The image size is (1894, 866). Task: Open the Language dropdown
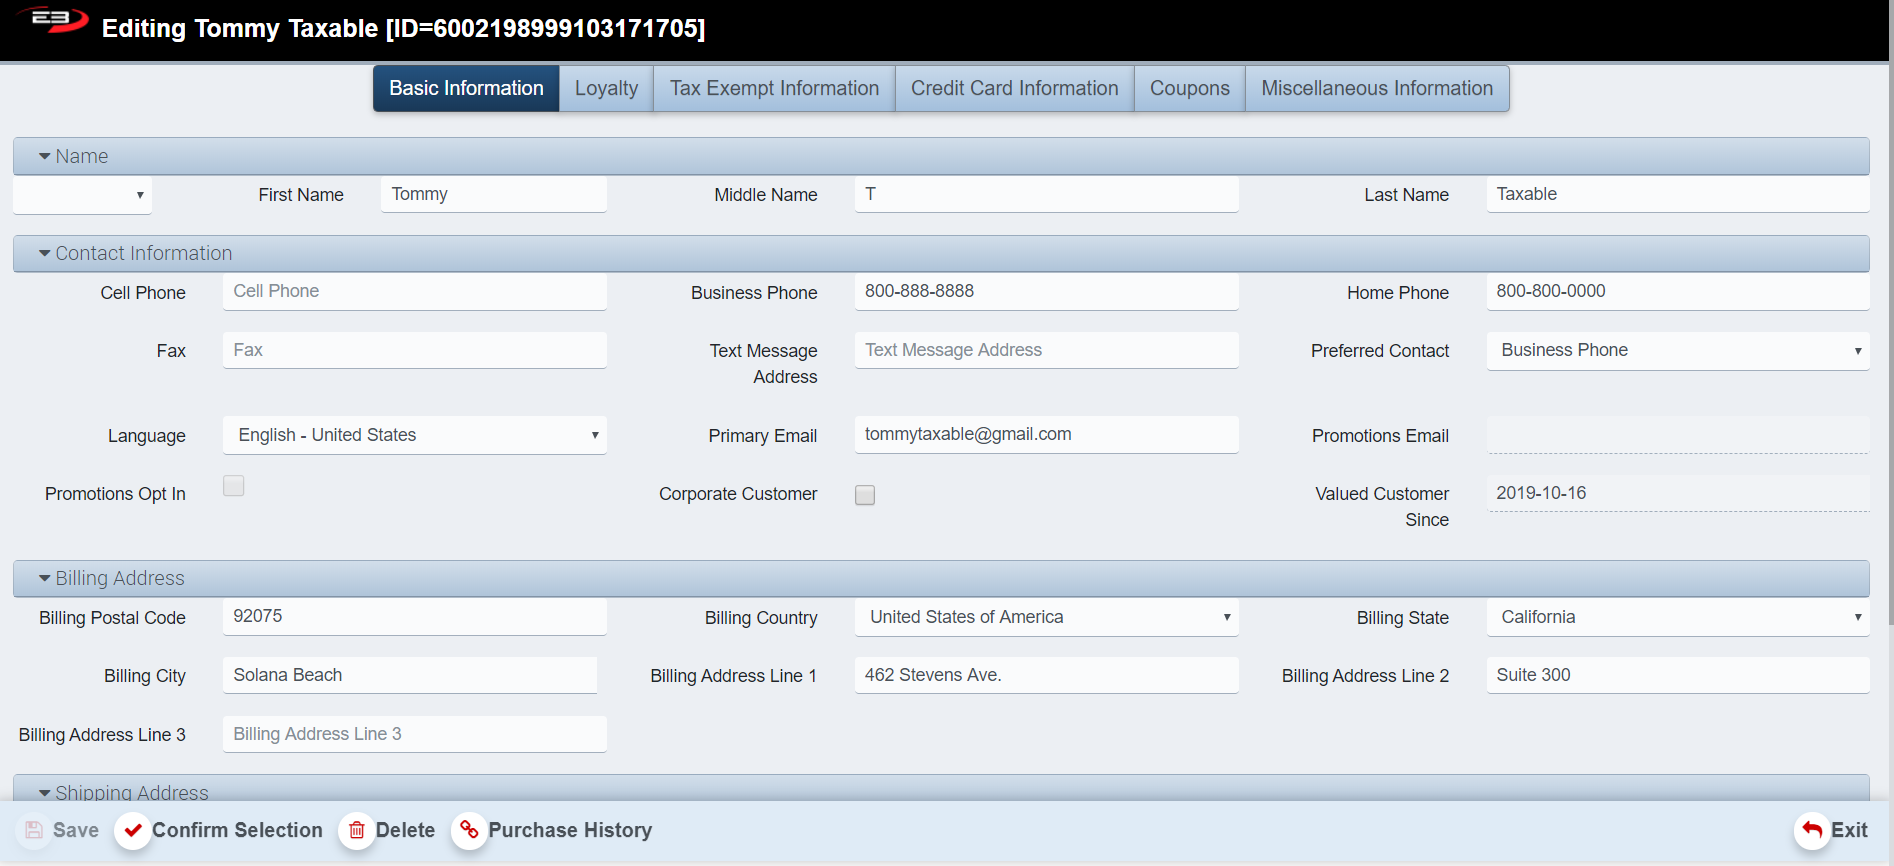coord(414,436)
